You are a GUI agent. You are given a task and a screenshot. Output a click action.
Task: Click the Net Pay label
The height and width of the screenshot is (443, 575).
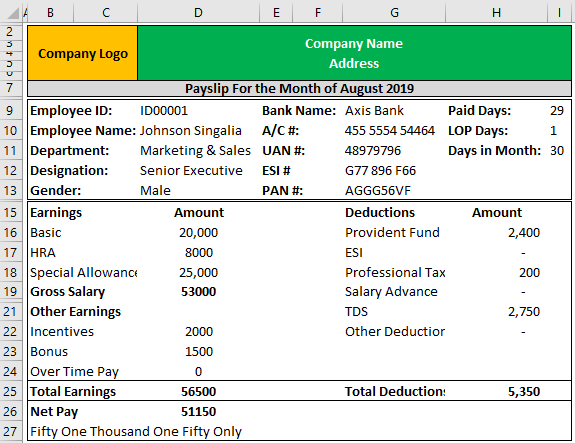(54, 412)
